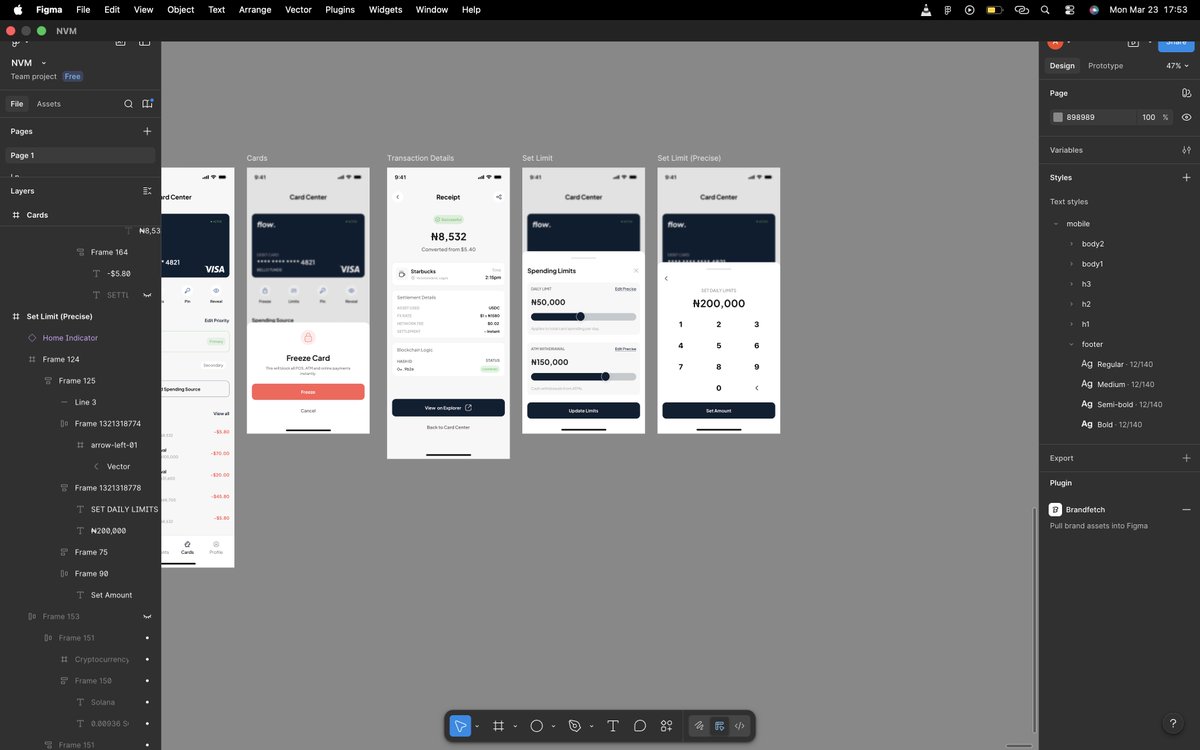This screenshot has width=1200, height=750.
Task: Open page color styles icon
Action: click(x=1186, y=93)
